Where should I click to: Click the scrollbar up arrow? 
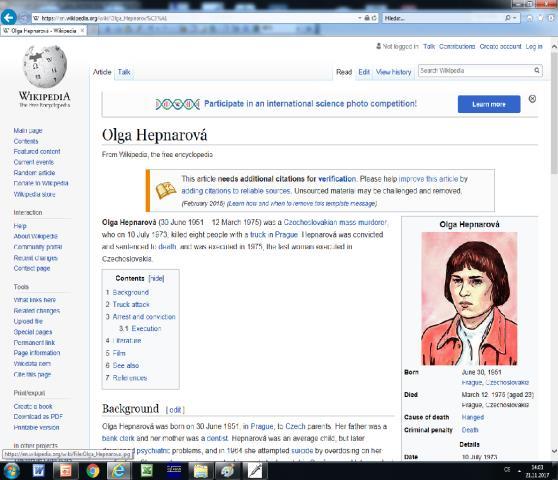tap(554, 47)
